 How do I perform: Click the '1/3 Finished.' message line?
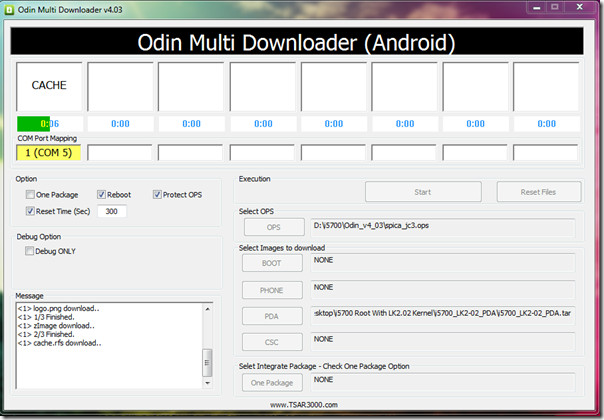46,317
